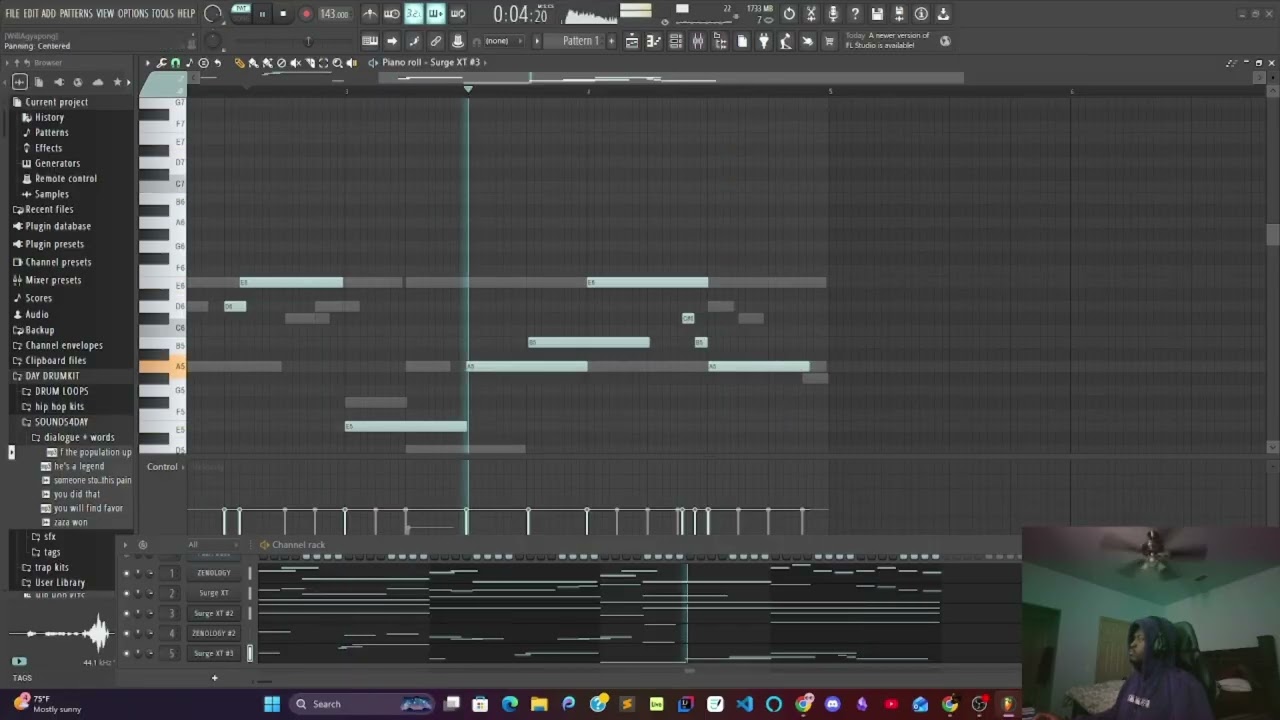Mute the Surge XT #3 channel LED

pos(127,653)
